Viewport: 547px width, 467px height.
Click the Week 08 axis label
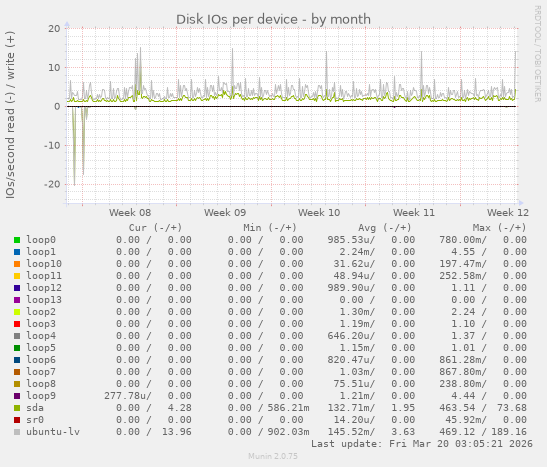(x=130, y=213)
